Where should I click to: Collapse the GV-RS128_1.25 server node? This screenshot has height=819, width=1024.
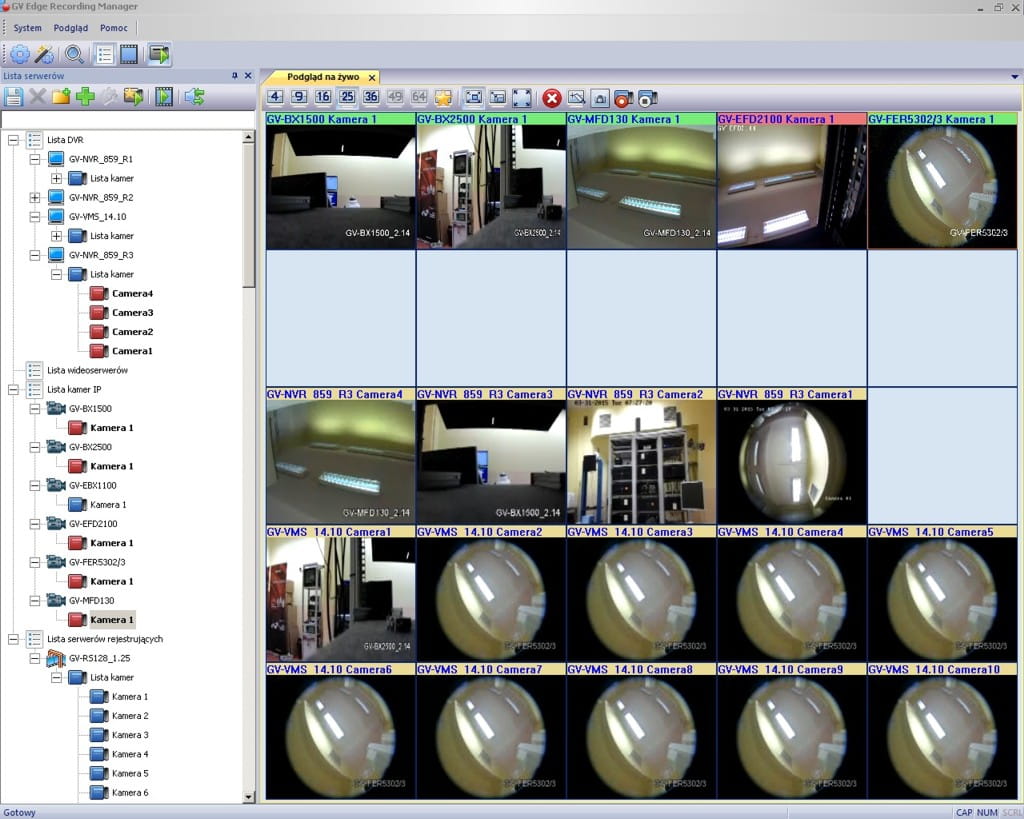point(35,658)
